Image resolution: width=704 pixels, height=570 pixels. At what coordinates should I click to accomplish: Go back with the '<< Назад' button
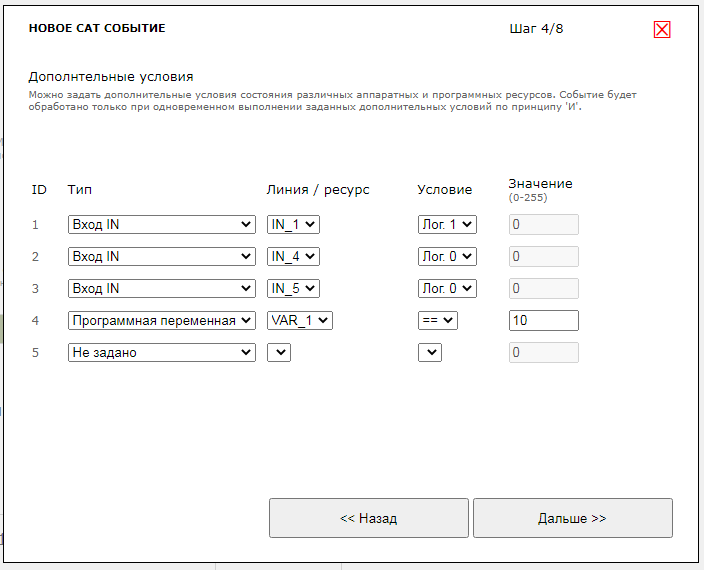click(x=368, y=518)
